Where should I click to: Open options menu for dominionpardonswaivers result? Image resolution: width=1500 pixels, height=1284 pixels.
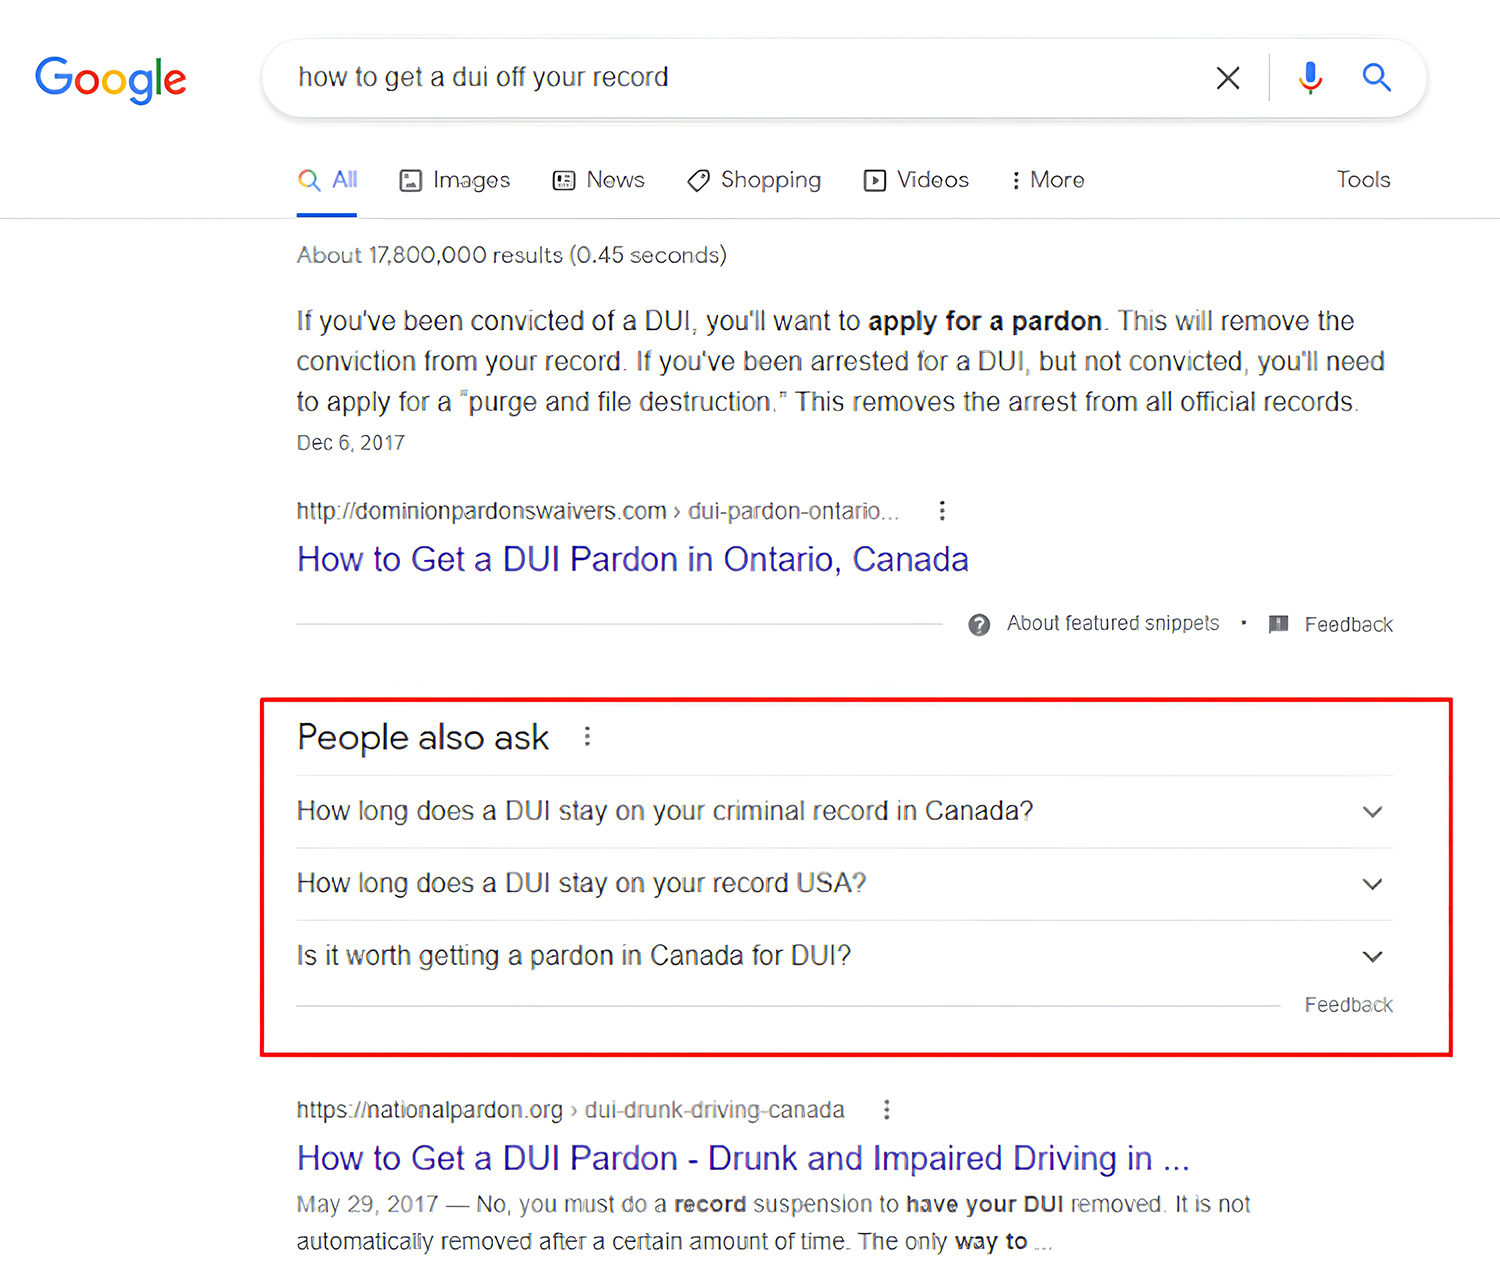pos(942,511)
